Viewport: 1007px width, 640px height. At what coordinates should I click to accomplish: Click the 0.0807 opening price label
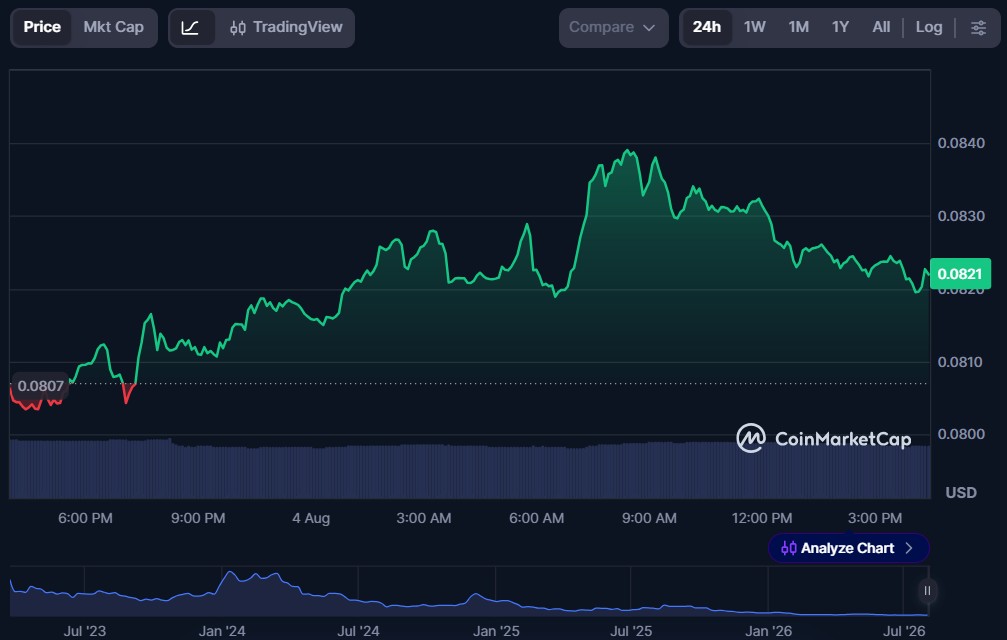tap(40, 386)
